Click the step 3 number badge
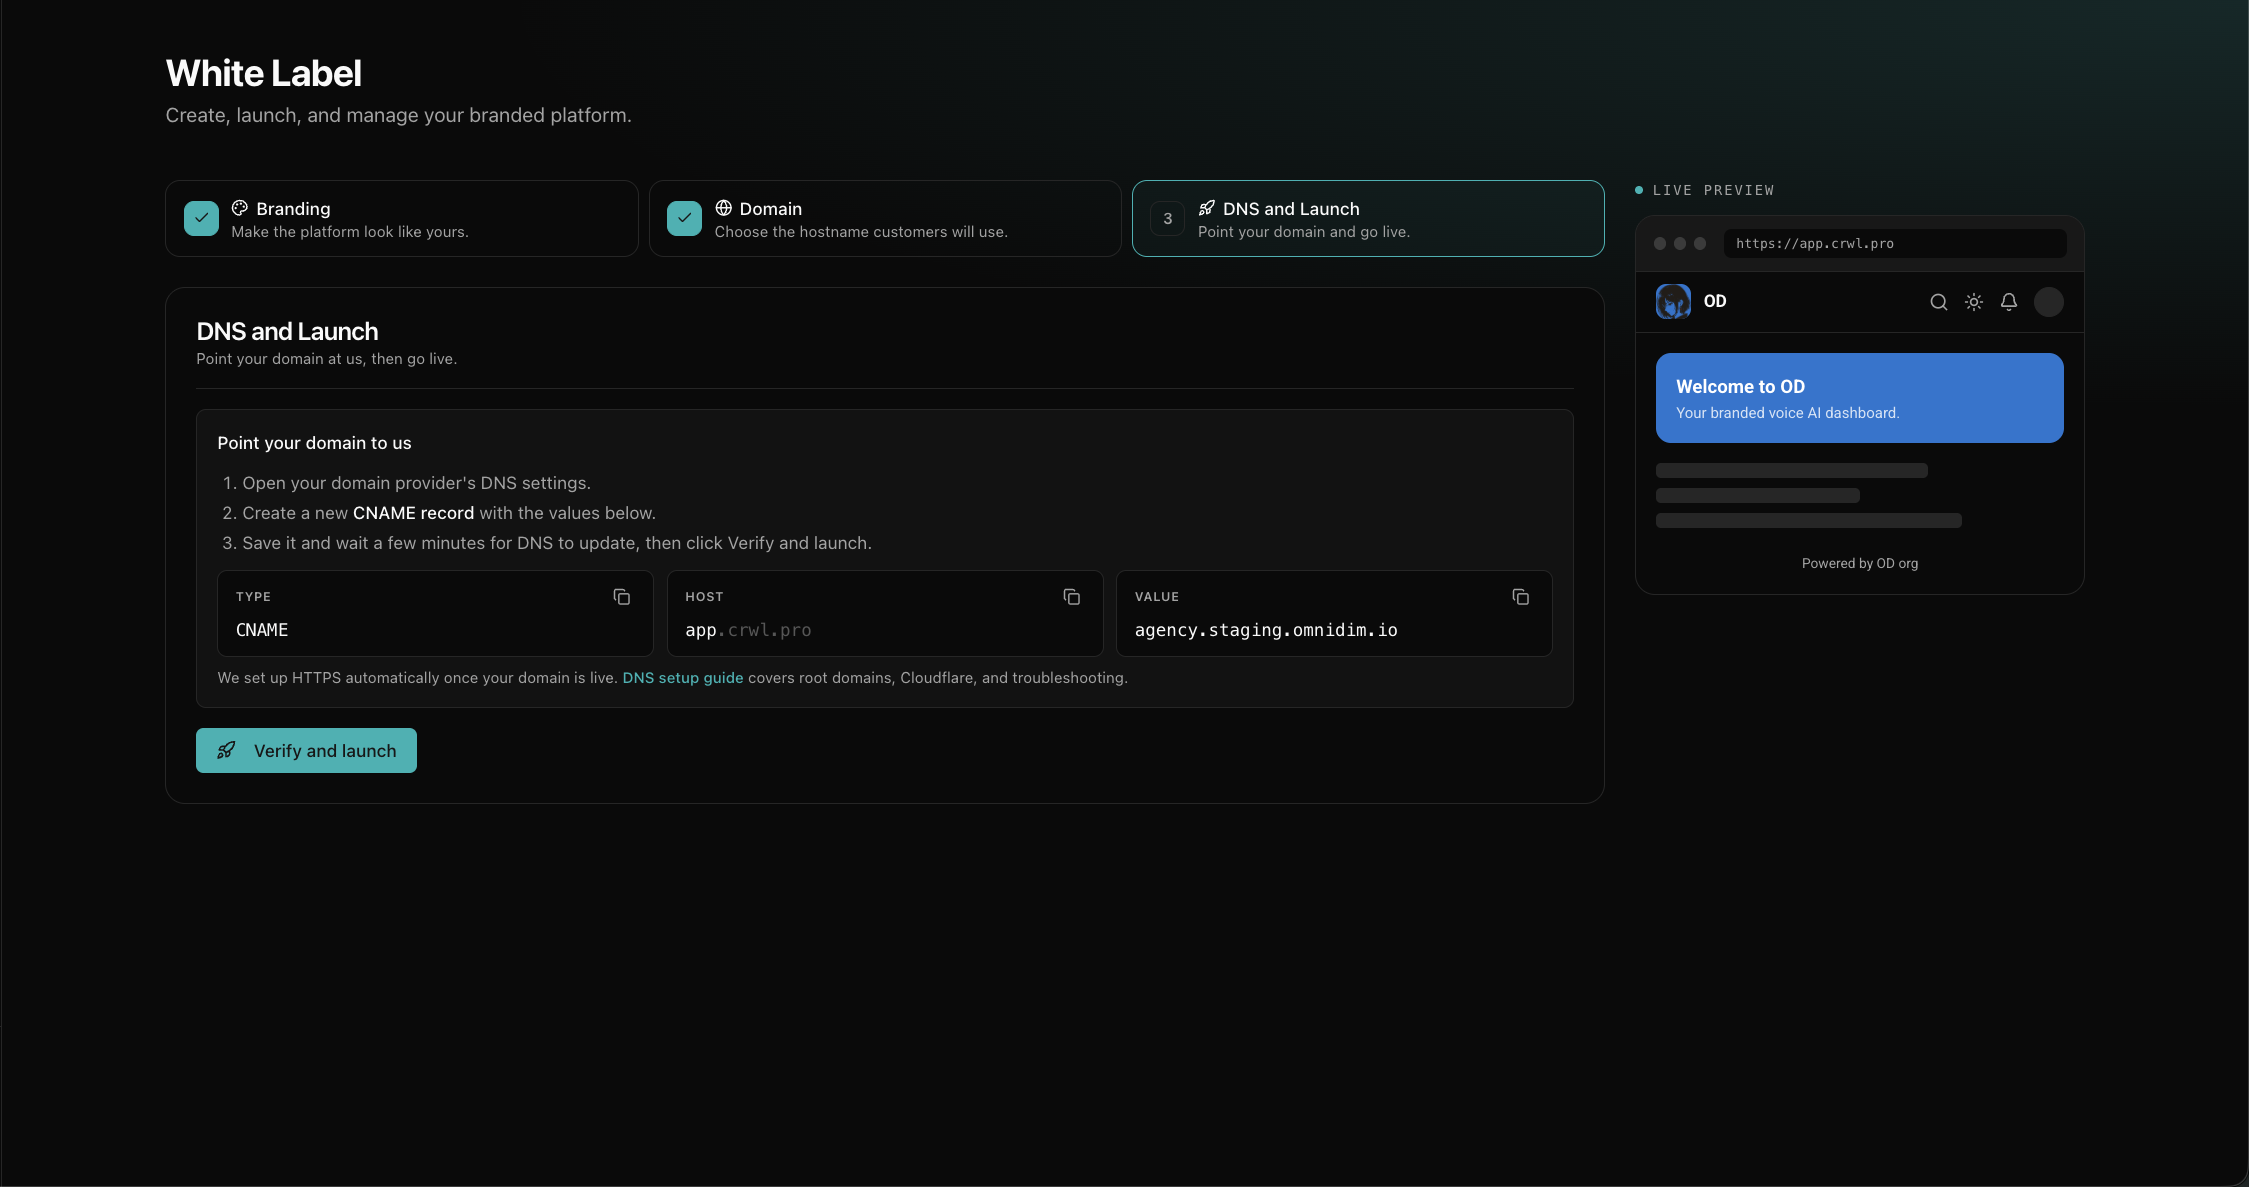The height and width of the screenshot is (1187, 2249). pyautogui.click(x=1167, y=218)
